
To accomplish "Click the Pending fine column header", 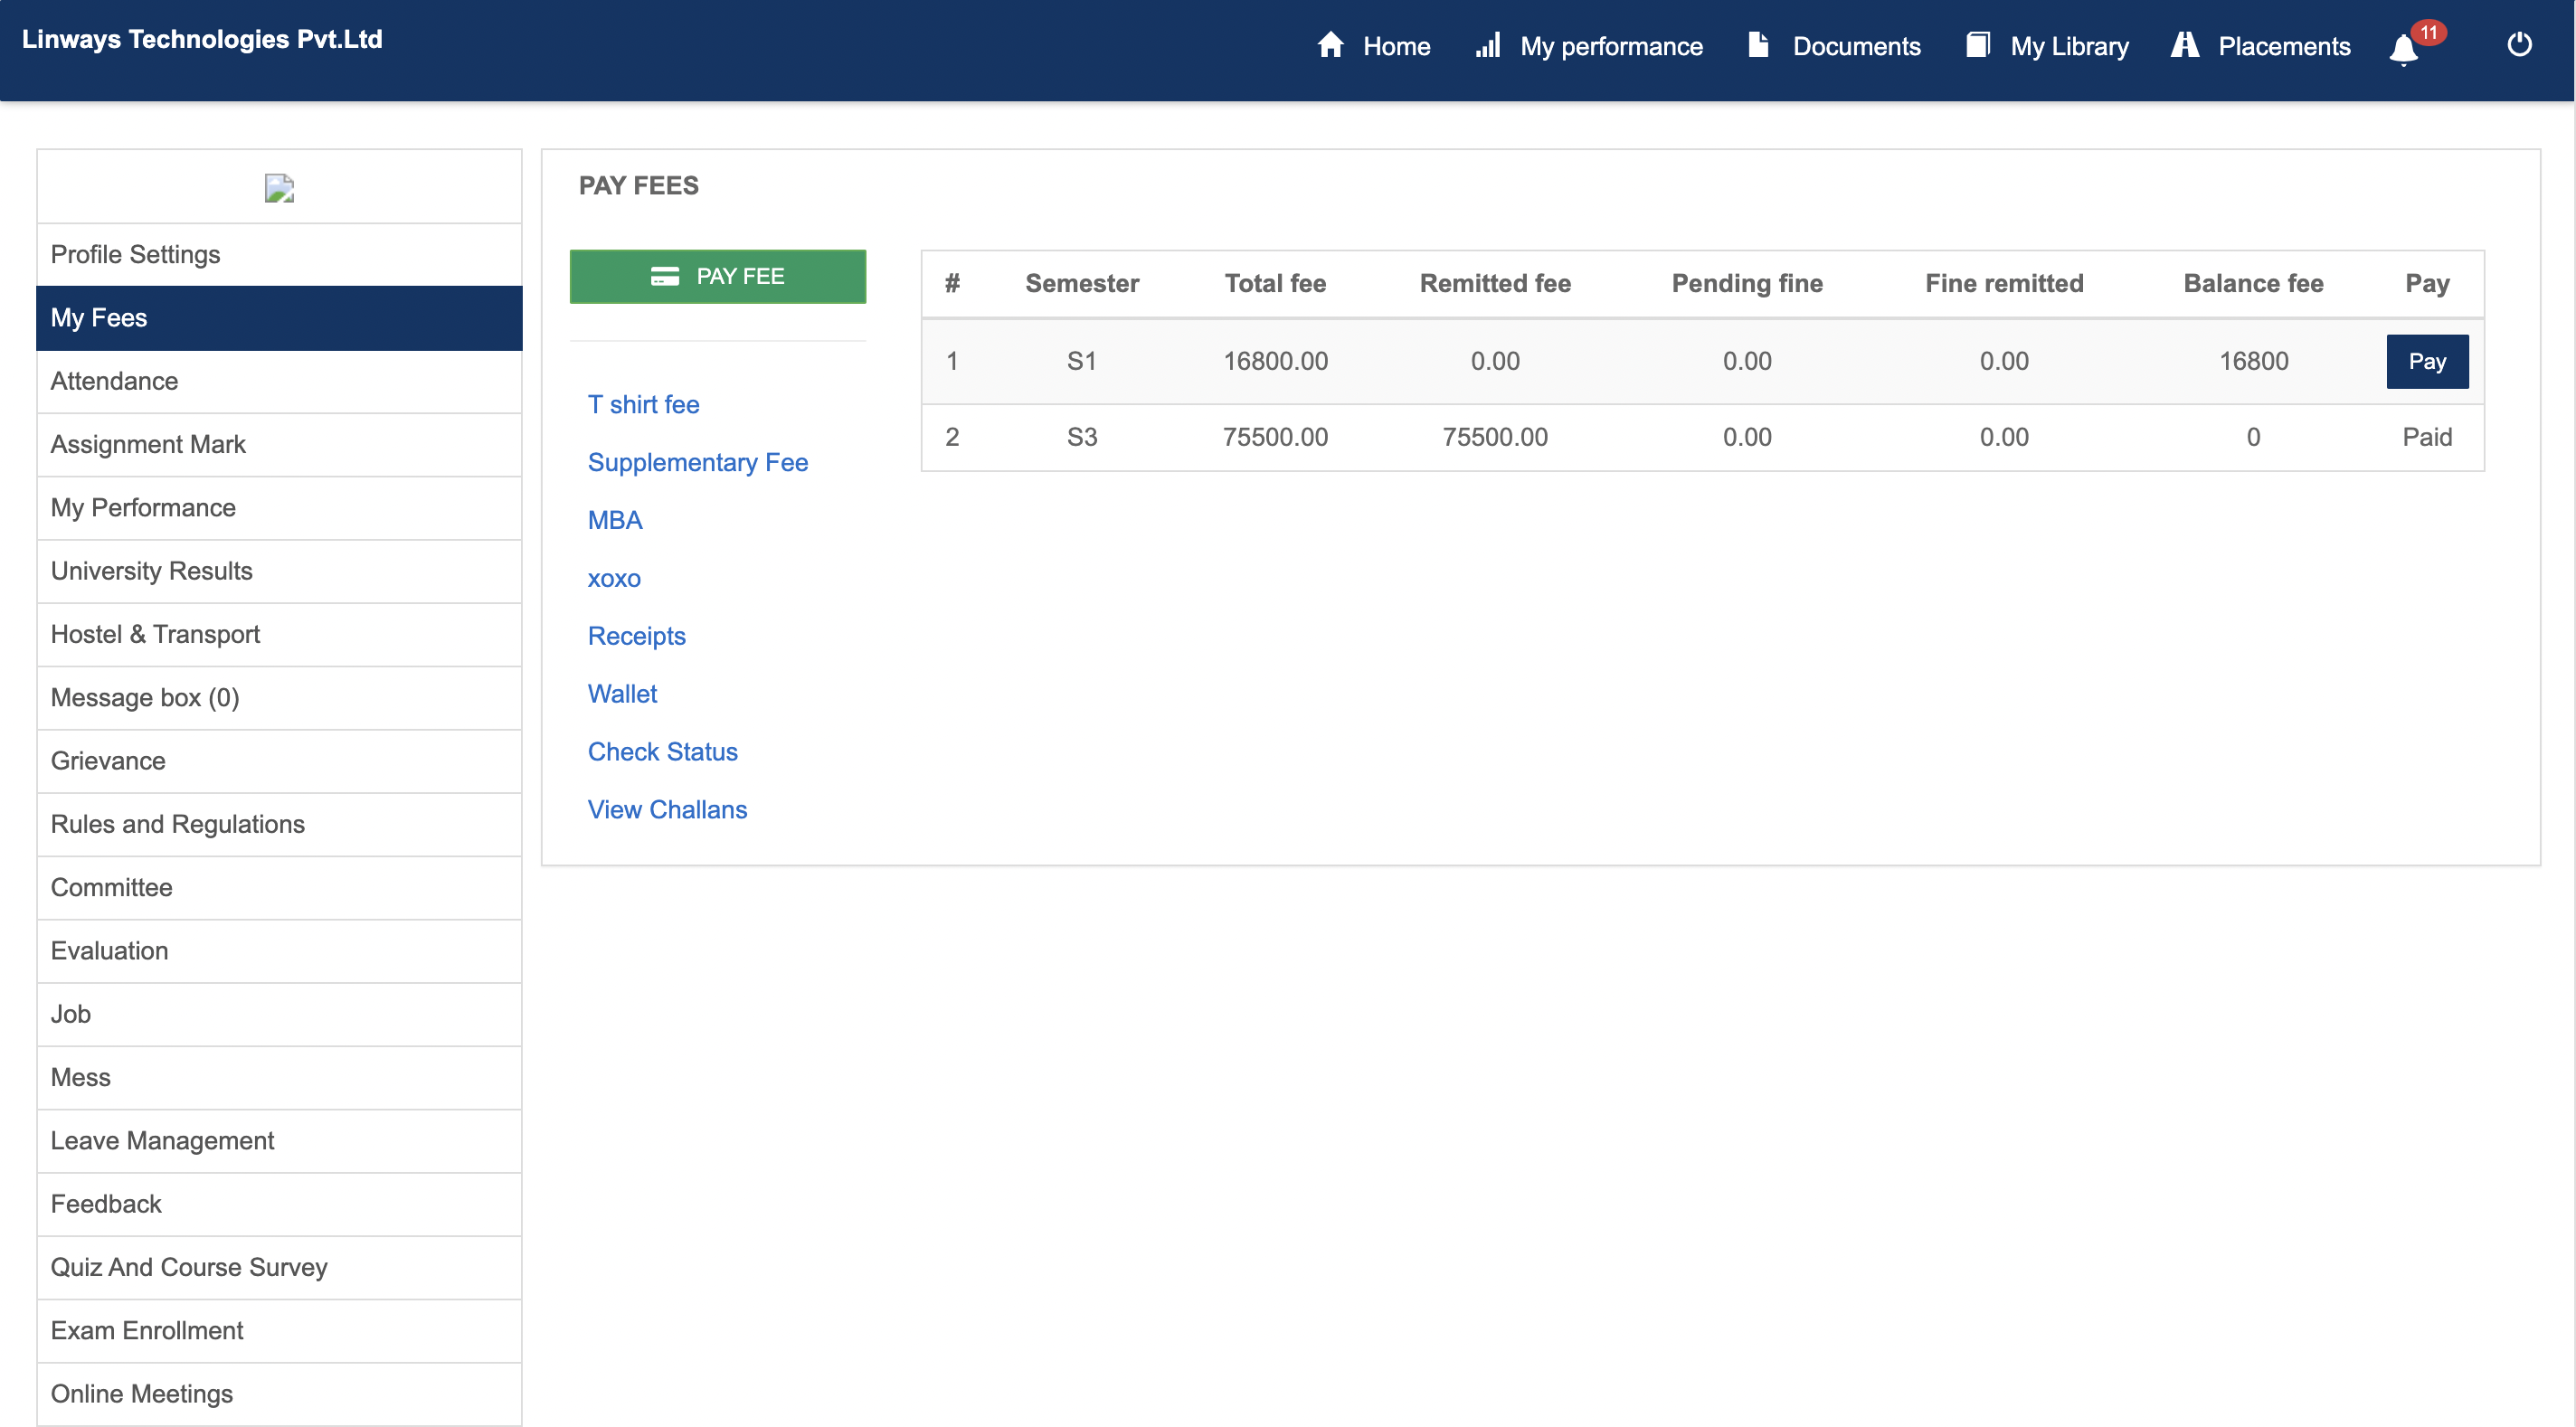I will click(x=1747, y=284).
